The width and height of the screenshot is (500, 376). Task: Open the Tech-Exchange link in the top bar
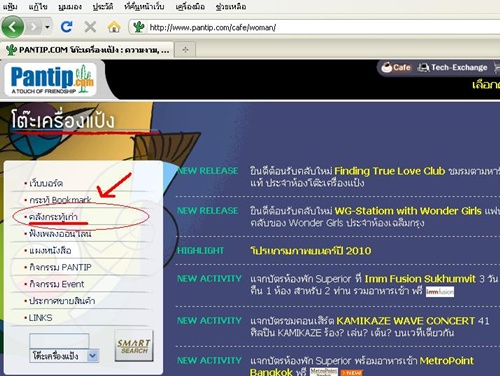pos(452,68)
